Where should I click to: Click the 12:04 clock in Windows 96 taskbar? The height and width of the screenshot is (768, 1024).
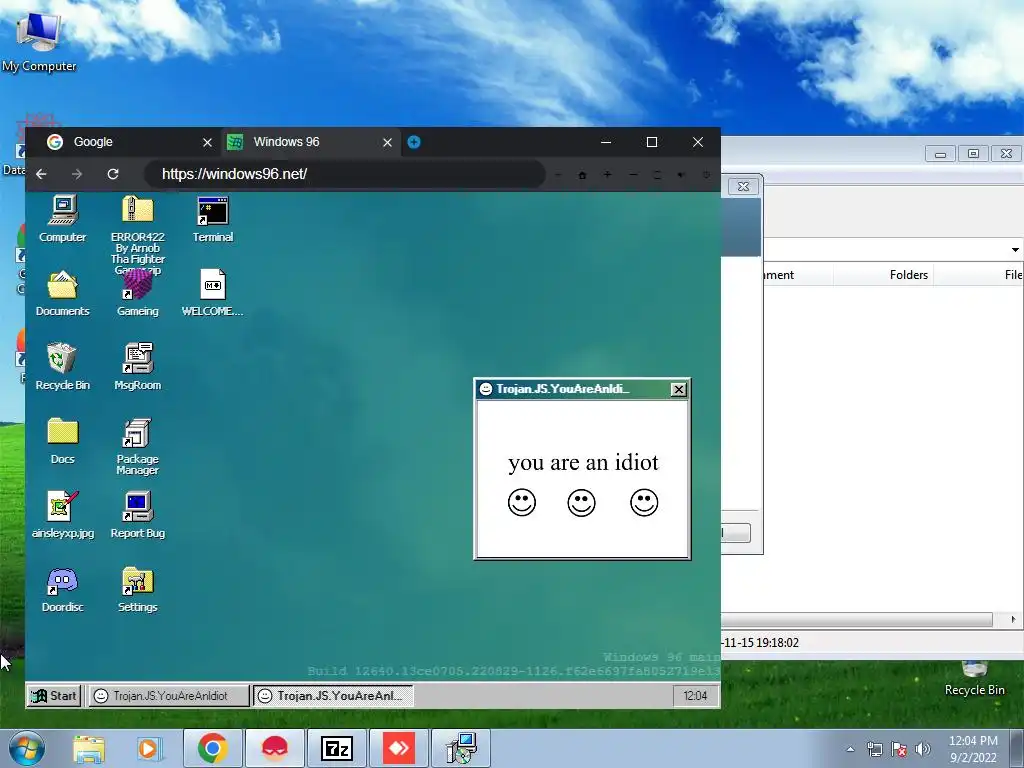pos(696,696)
